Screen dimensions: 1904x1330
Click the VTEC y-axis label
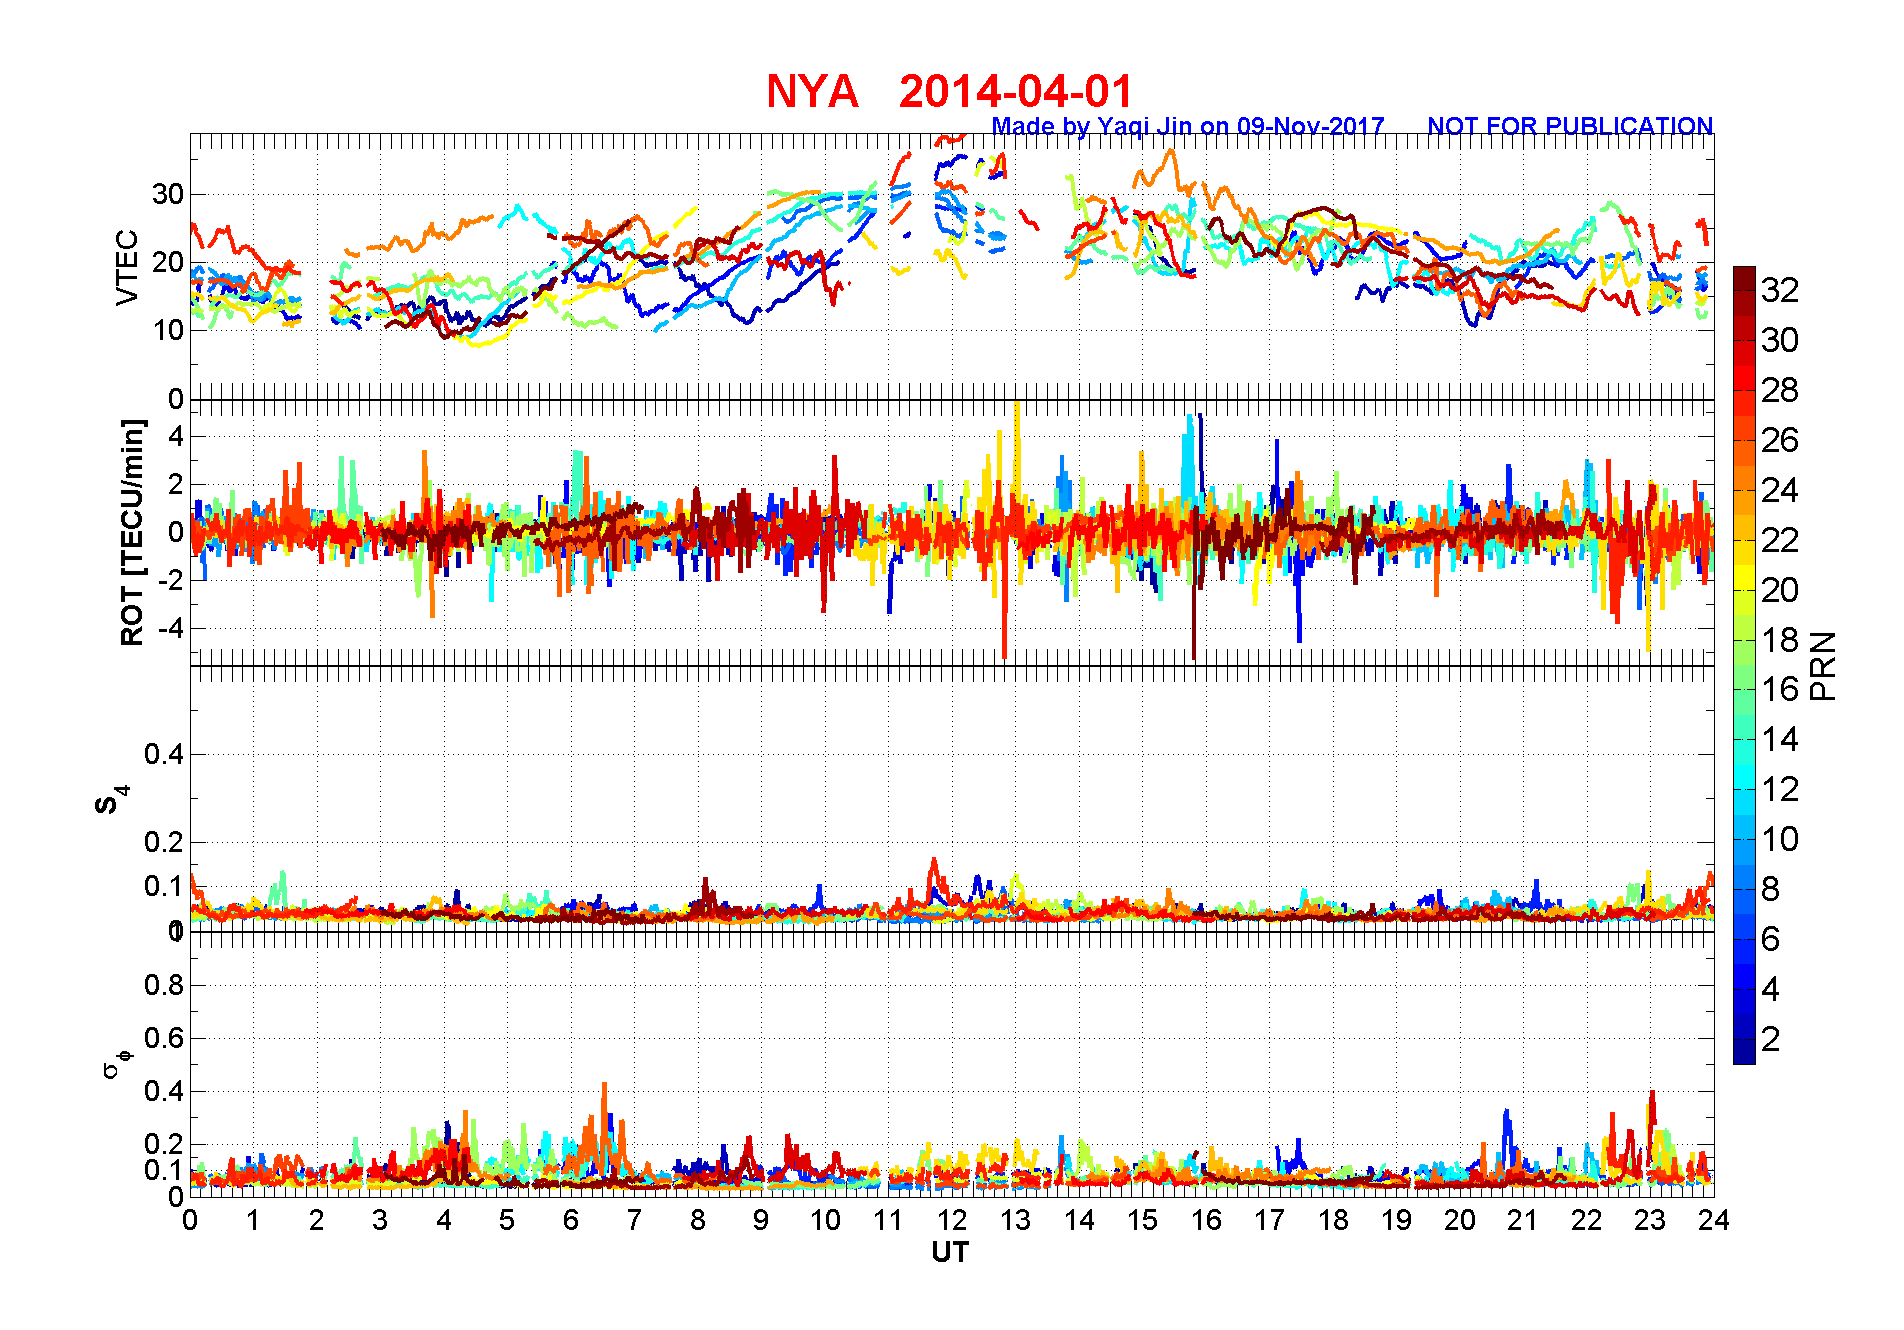pos(127,267)
